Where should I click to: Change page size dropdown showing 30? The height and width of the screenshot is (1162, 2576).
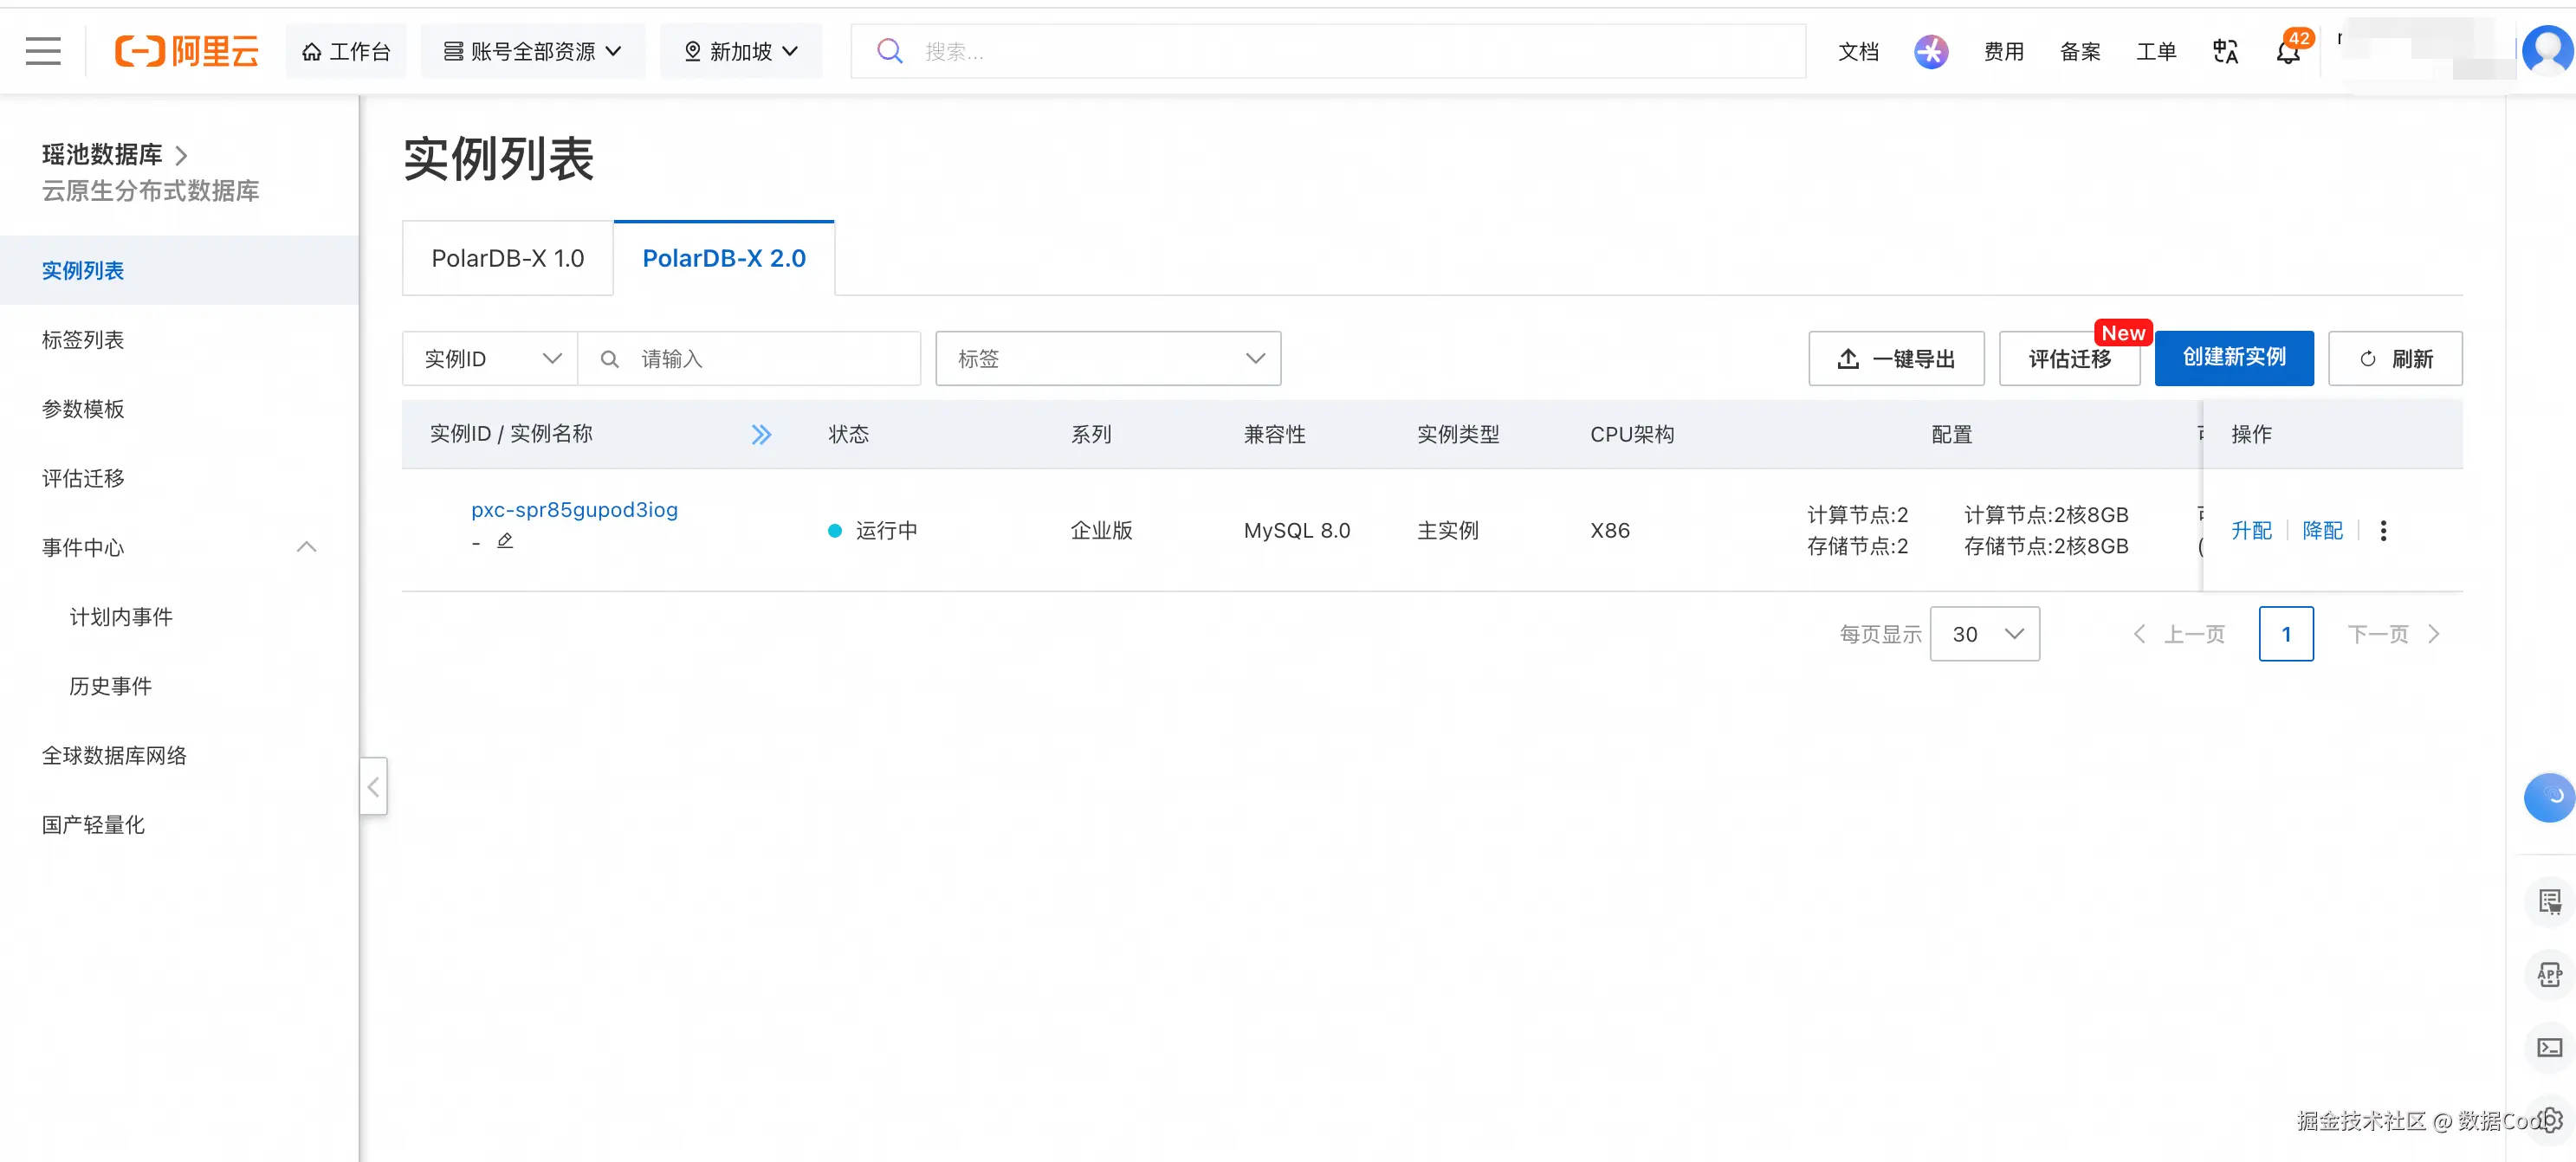[1984, 634]
